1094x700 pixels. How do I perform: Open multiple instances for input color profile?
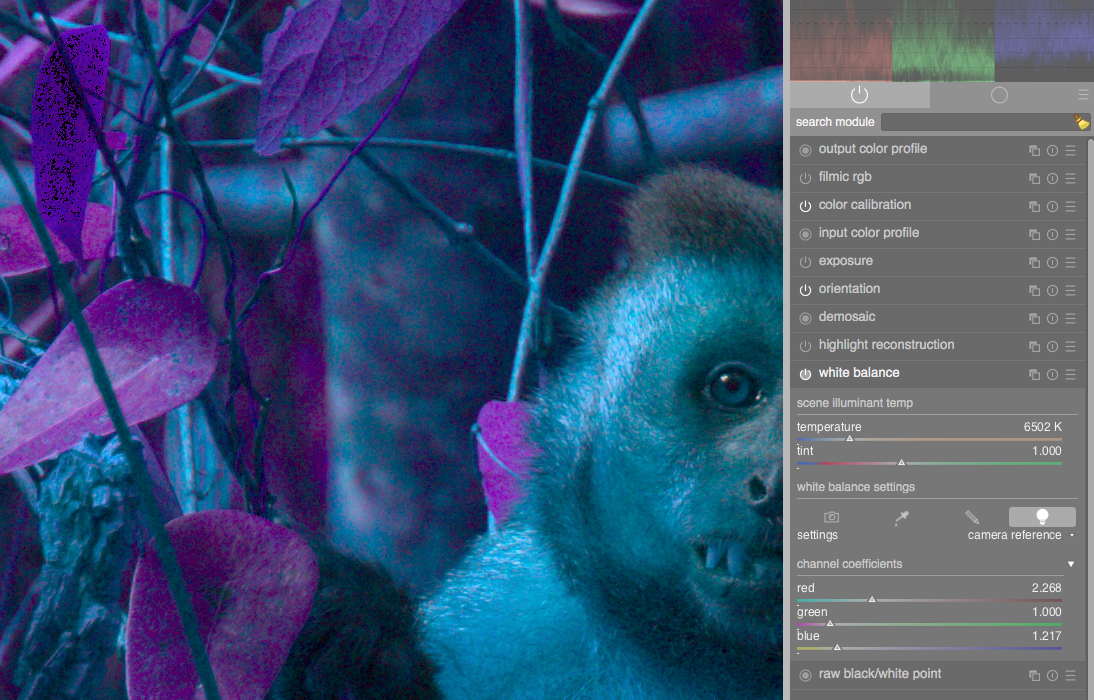coord(1034,234)
